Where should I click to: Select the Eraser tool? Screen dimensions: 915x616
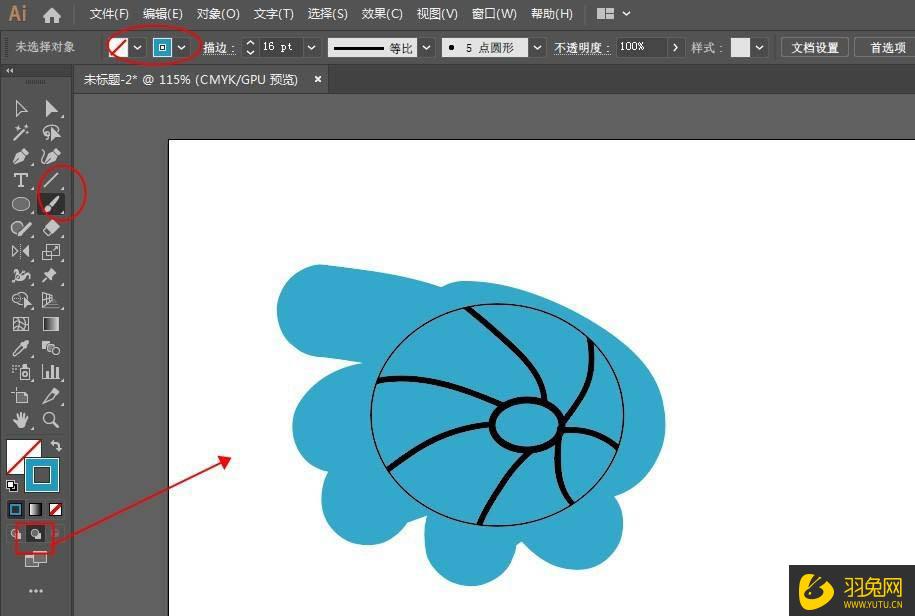tap(51, 228)
